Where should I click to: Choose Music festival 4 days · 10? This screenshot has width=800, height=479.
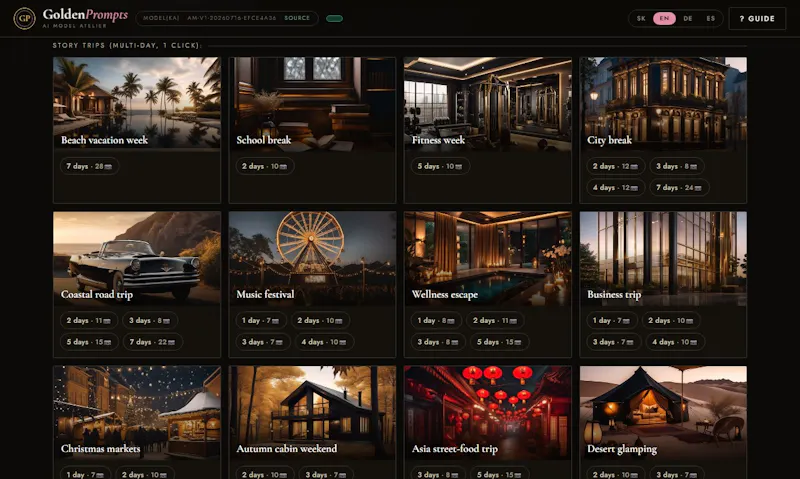[324, 342]
